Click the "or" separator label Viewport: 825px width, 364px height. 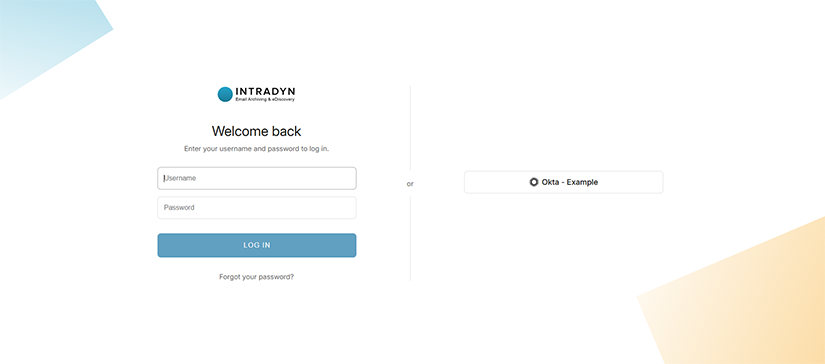click(x=410, y=184)
